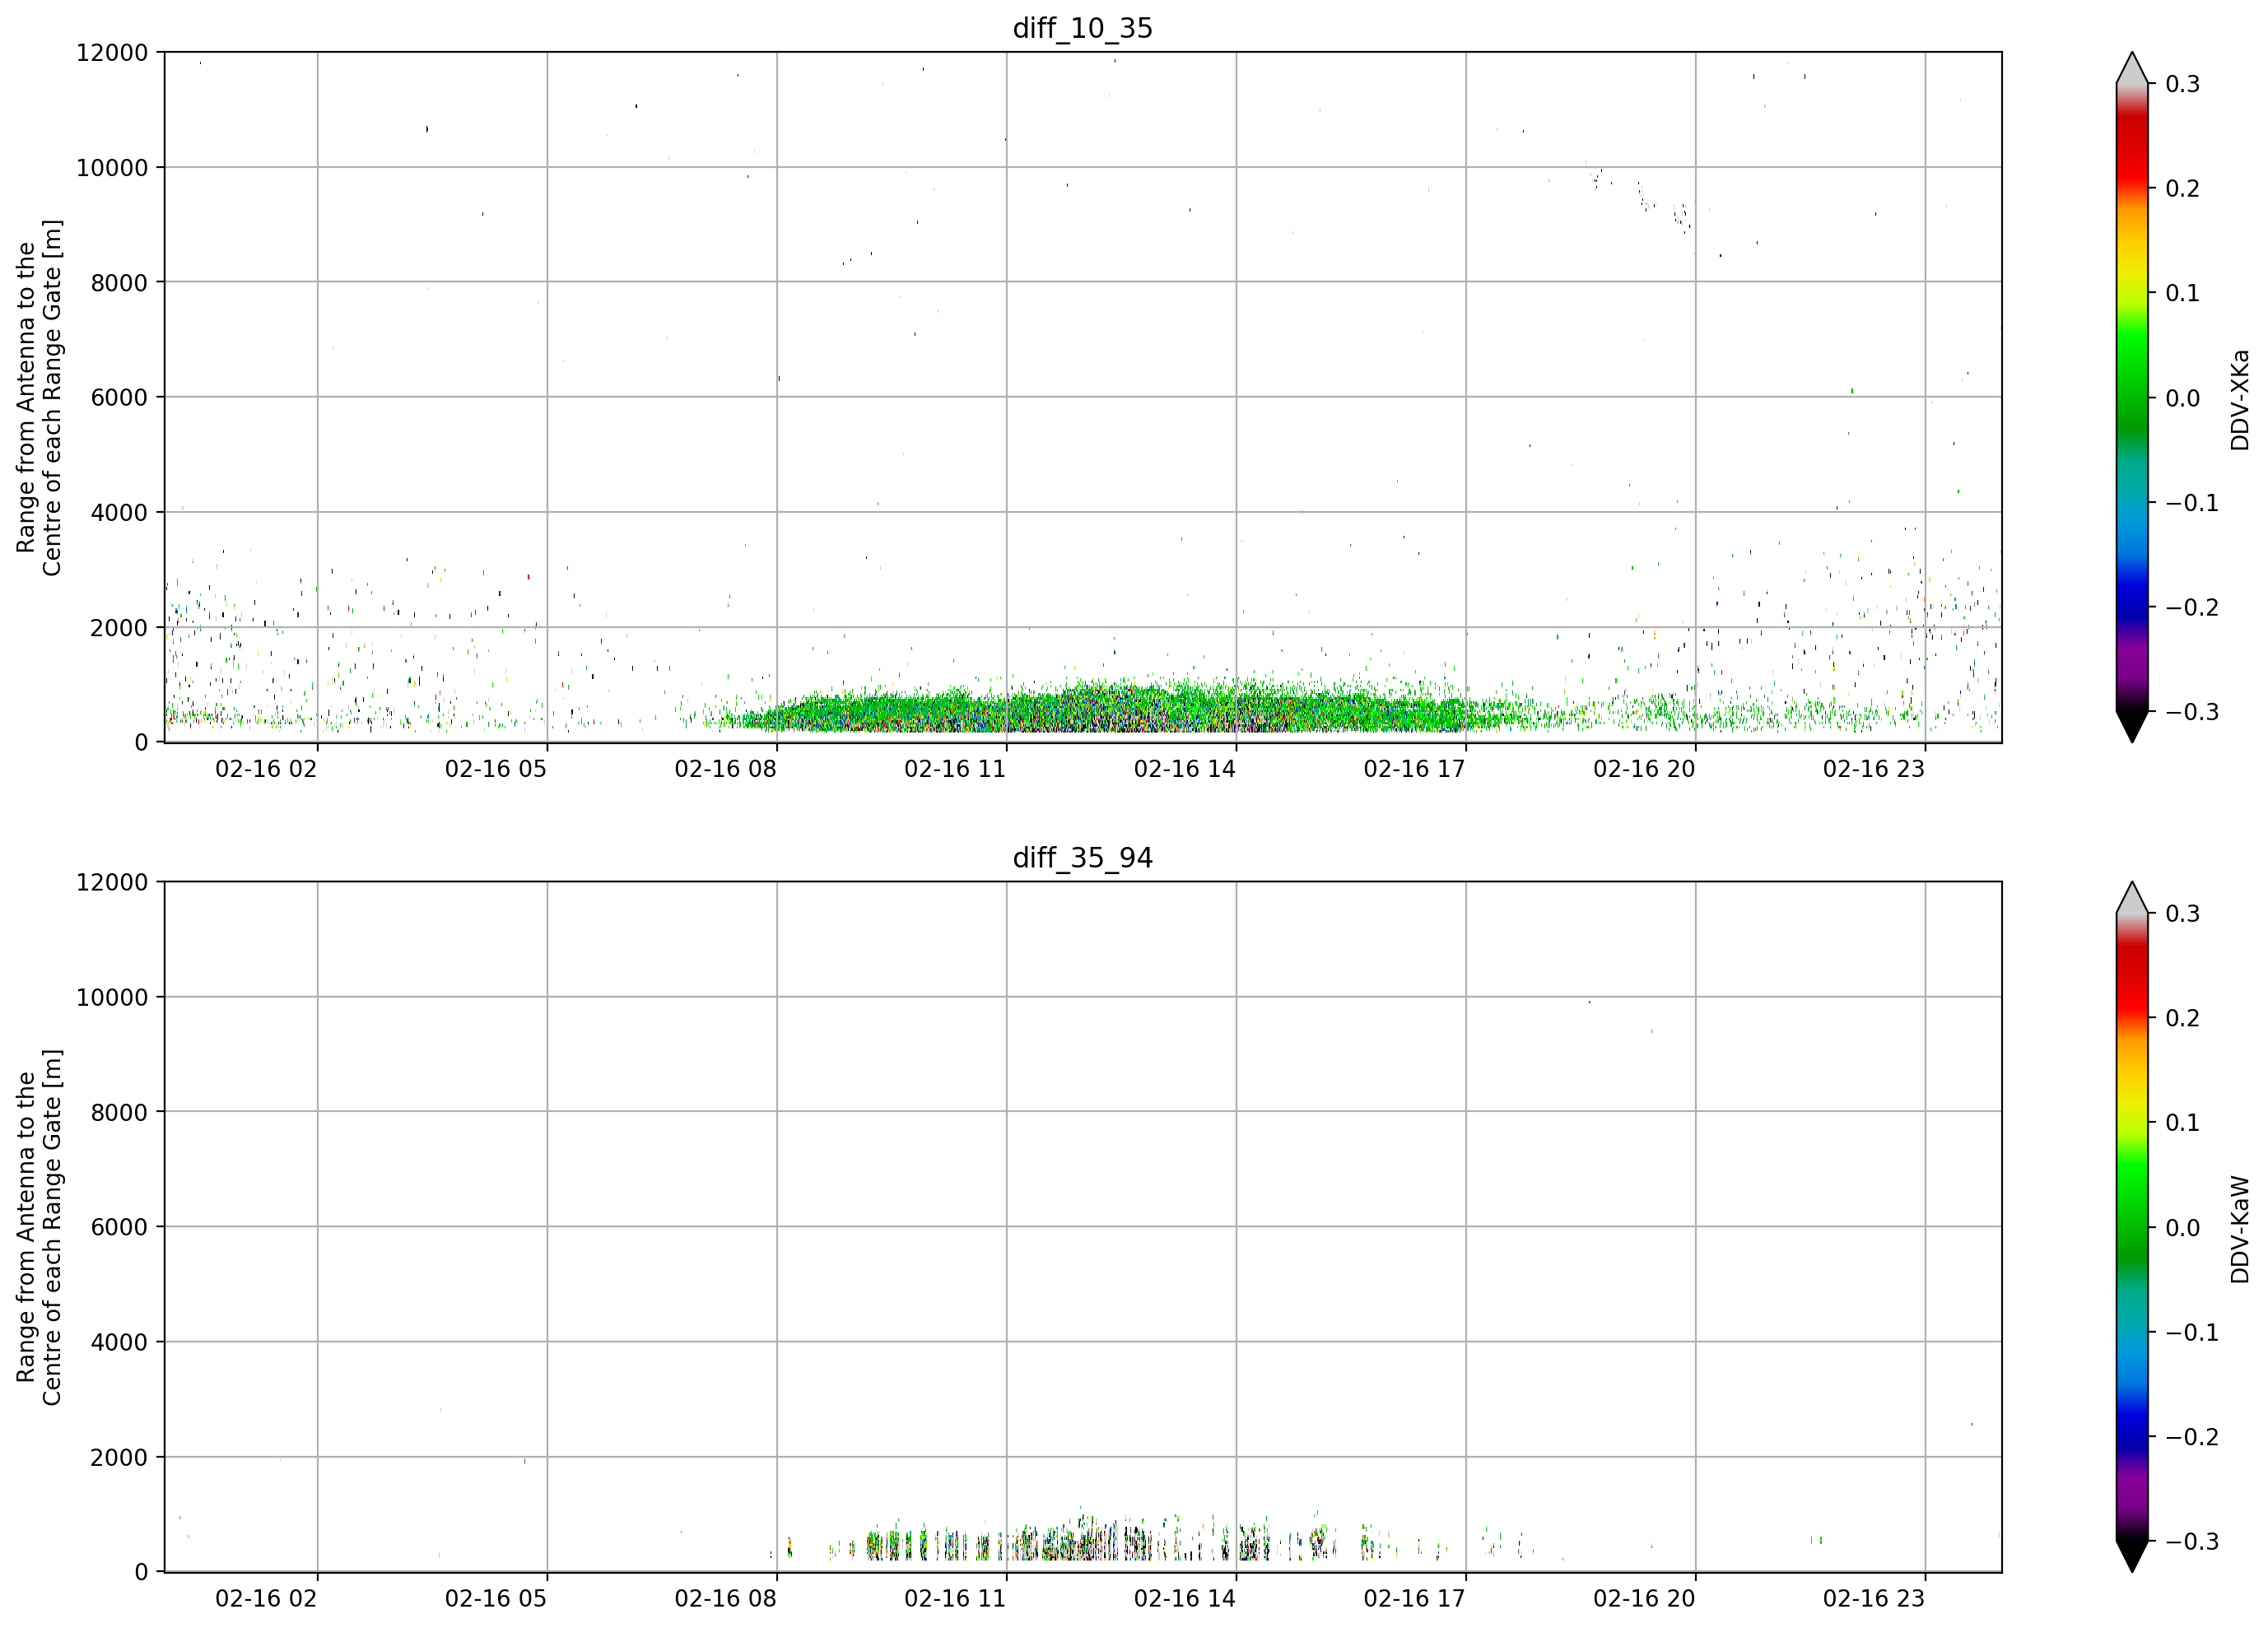Click the 8000 y-tick in diff_35_94 plot
Image resolution: width=2268 pixels, height=1628 pixels.
click(119, 1112)
